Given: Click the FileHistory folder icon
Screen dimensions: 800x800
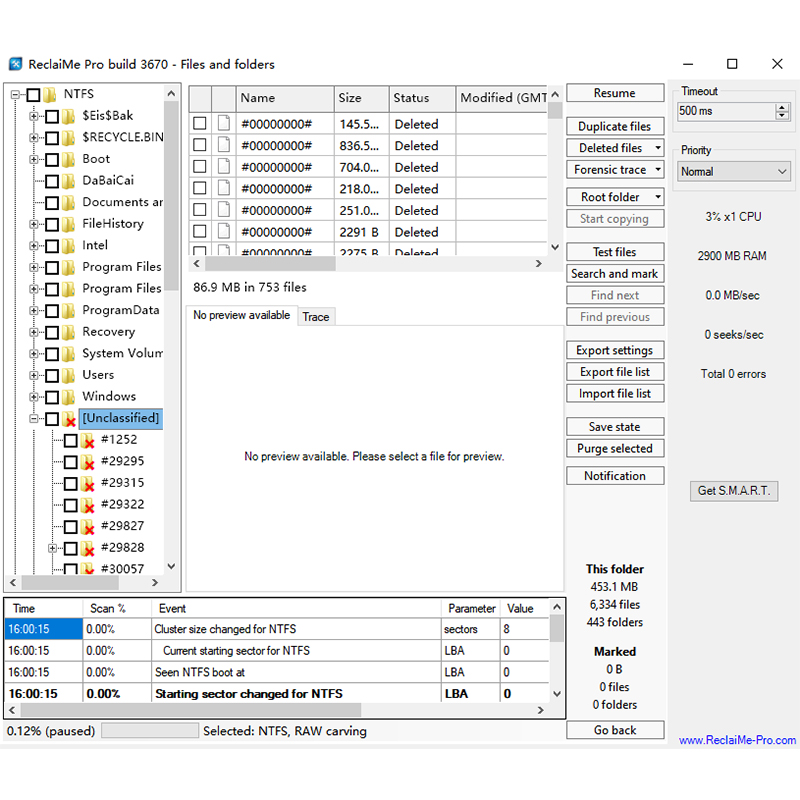Looking at the screenshot, I should [x=68, y=224].
